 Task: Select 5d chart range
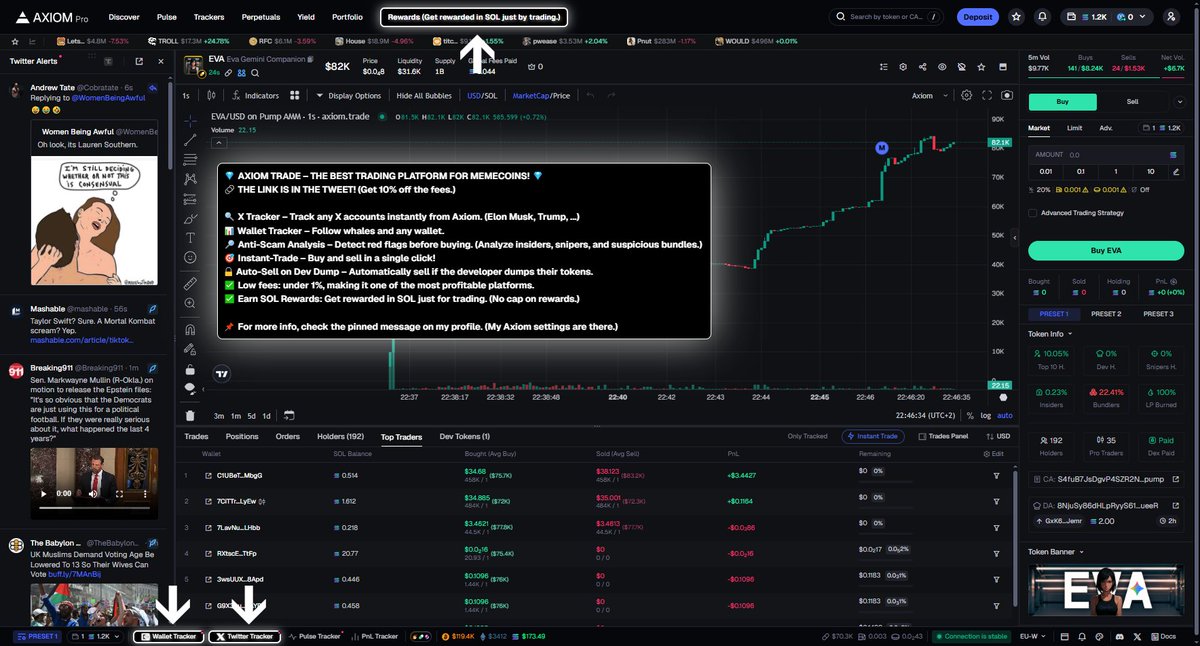250,415
